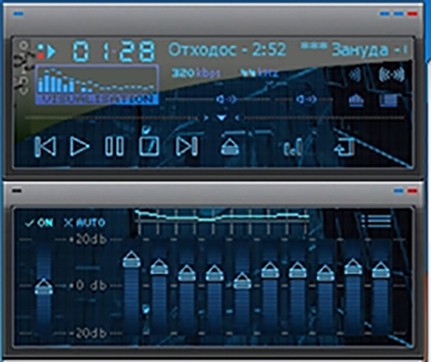Viewport: 431px width, 362px height.
Task: Toggle the surround sound icon
Action: [x=391, y=74]
